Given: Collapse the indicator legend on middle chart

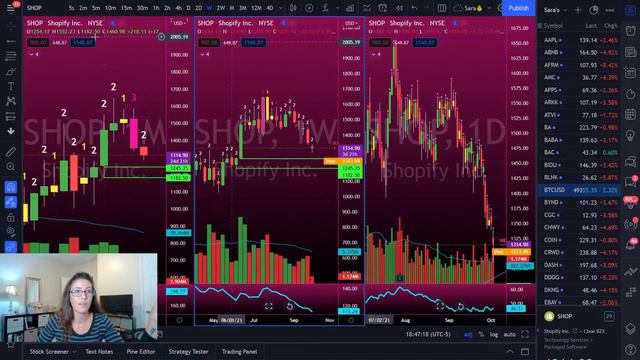Looking at the screenshot, I should click(205, 54).
